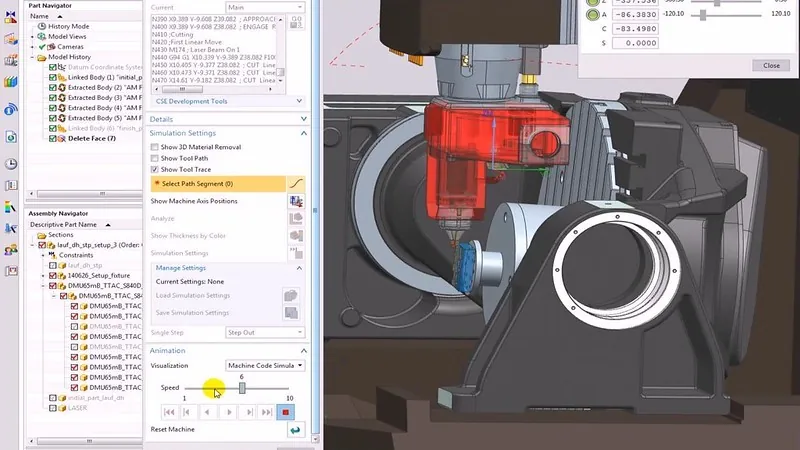The height and width of the screenshot is (450, 800).
Task: Click the Reset Machine icon
Action: [x=295, y=430]
